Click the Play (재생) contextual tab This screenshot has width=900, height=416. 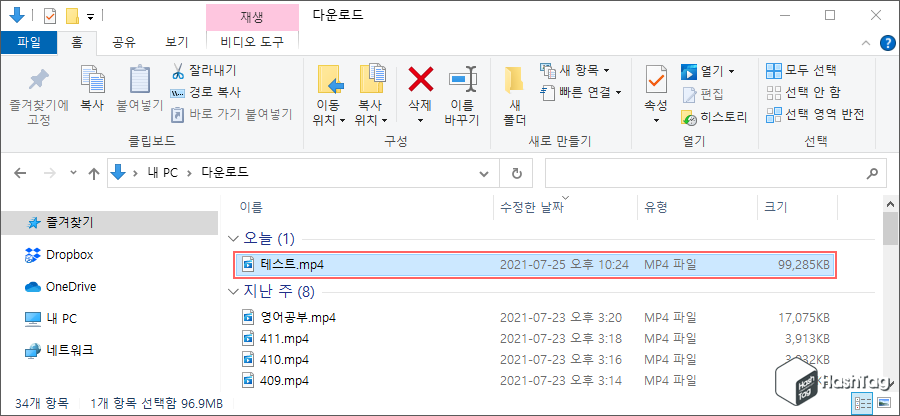pos(252,16)
